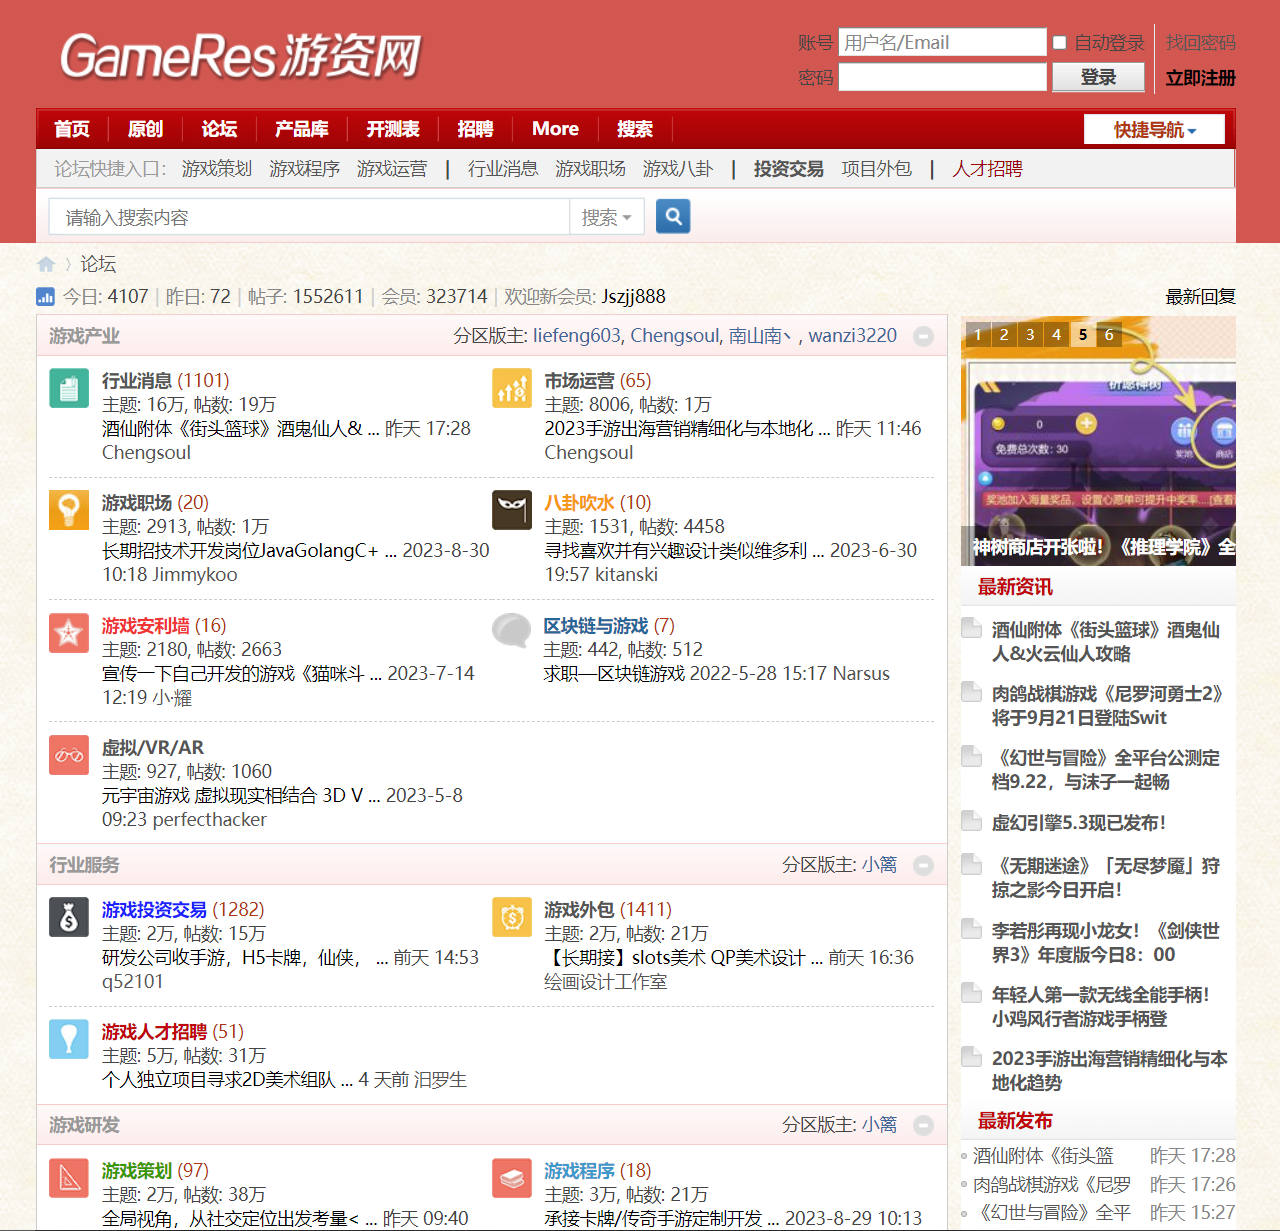Click the blue magnifier search button

click(673, 216)
